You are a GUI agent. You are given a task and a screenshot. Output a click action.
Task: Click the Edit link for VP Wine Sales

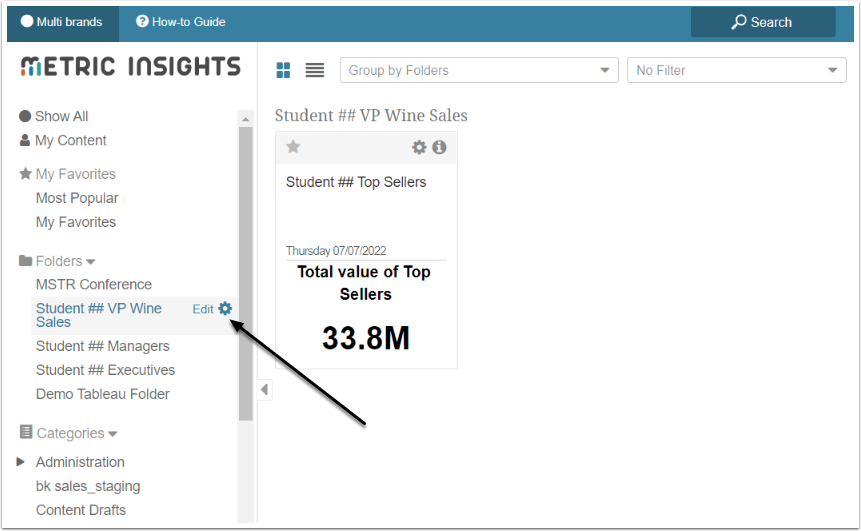click(202, 309)
